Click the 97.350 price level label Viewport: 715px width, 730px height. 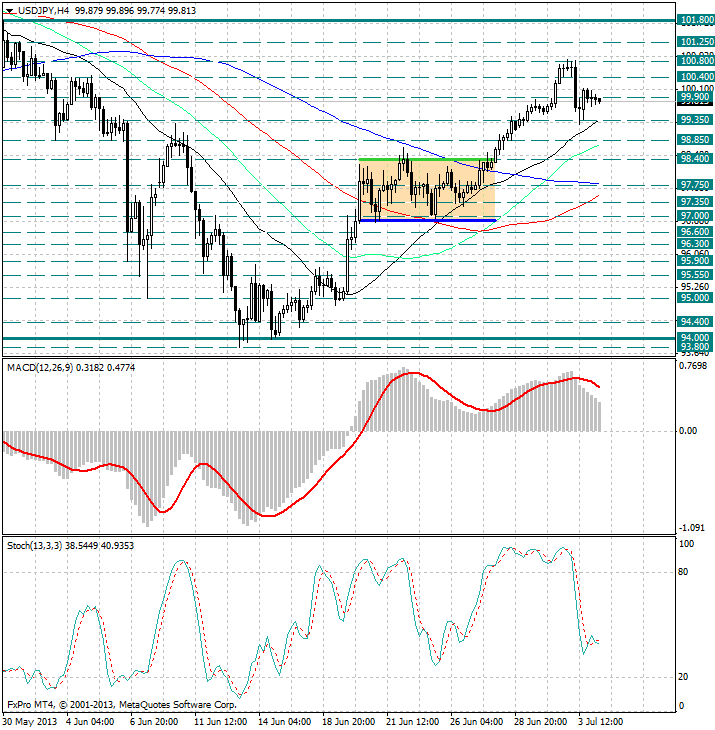[x=695, y=202]
